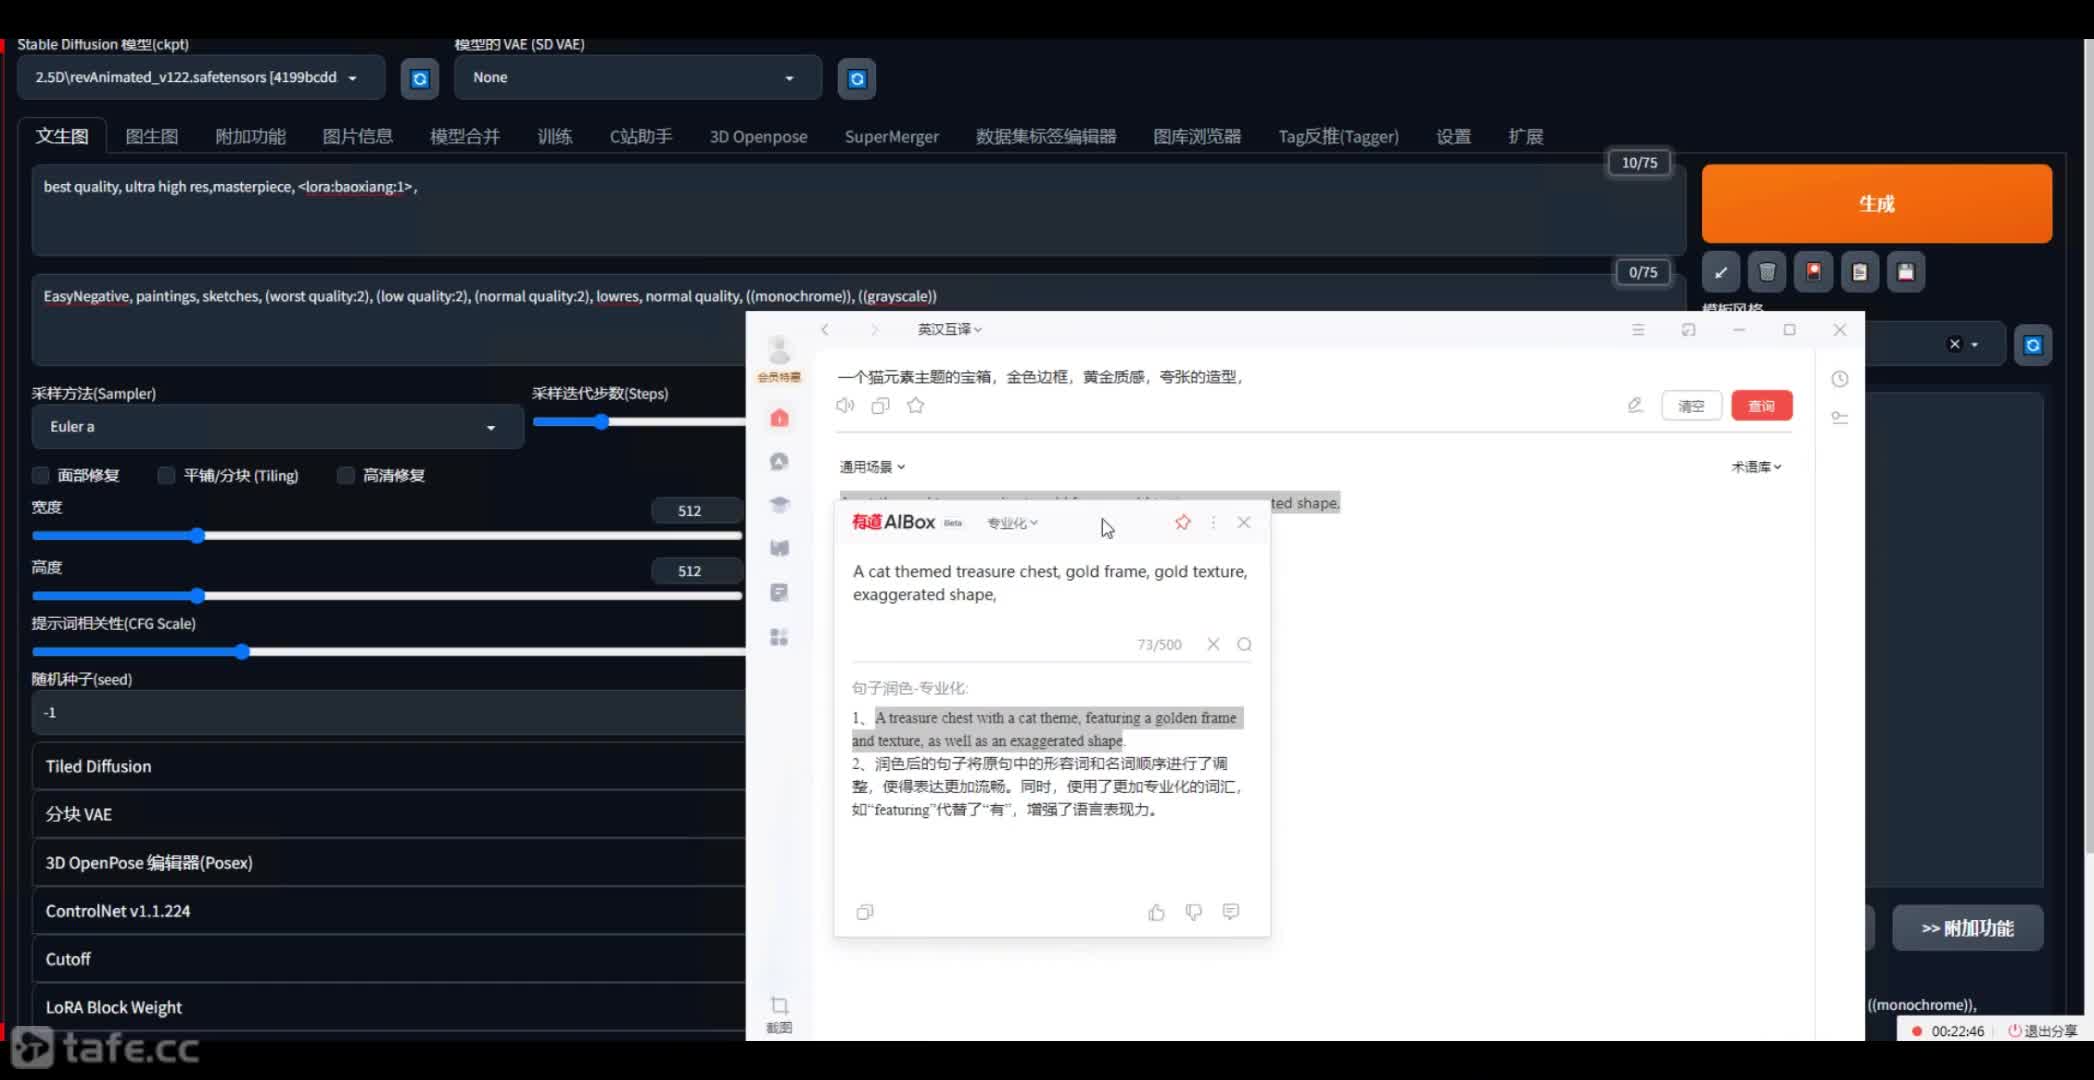The height and width of the screenshot is (1080, 2094).
Task: Switch to the 附加功能 tab
Action: point(251,136)
